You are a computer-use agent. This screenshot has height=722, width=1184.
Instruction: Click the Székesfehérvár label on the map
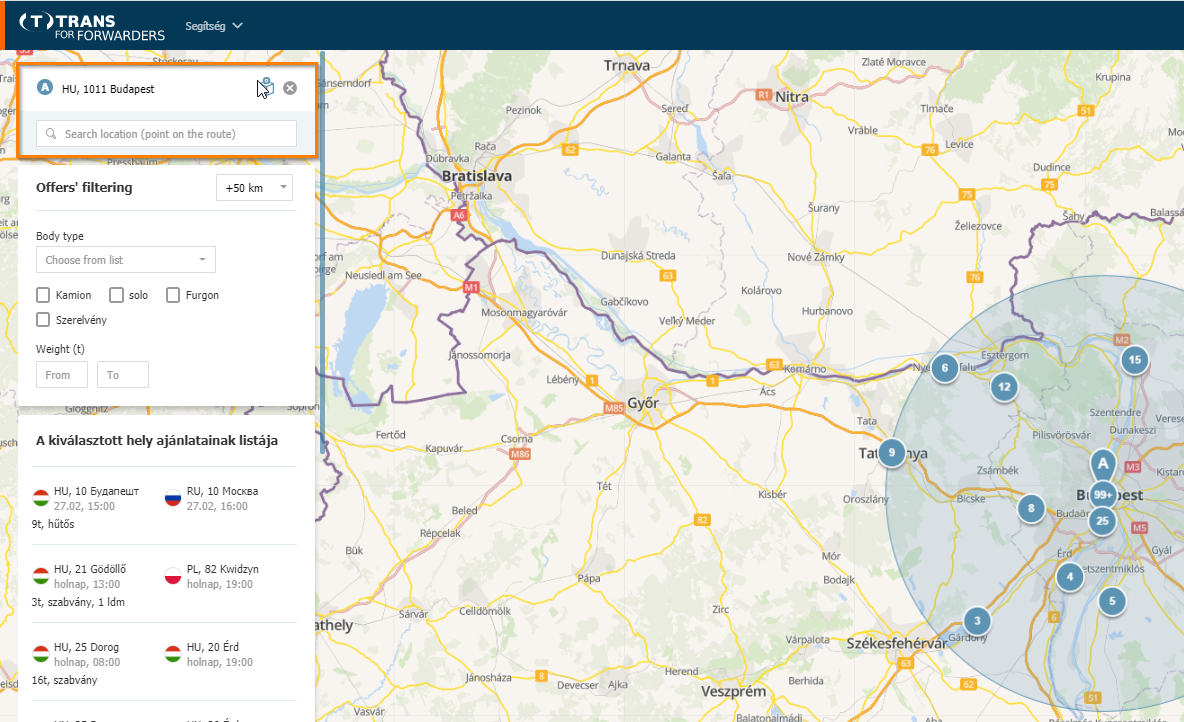pyautogui.click(x=896, y=643)
